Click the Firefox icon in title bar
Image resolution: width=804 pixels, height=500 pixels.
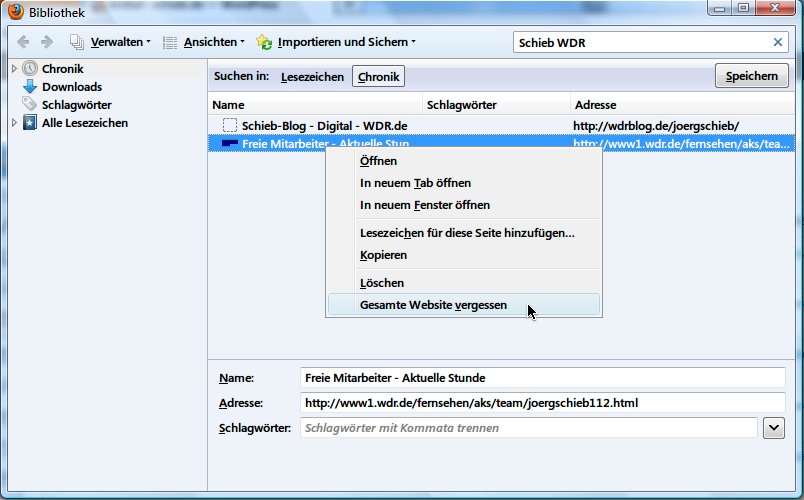pyautogui.click(x=15, y=11)
